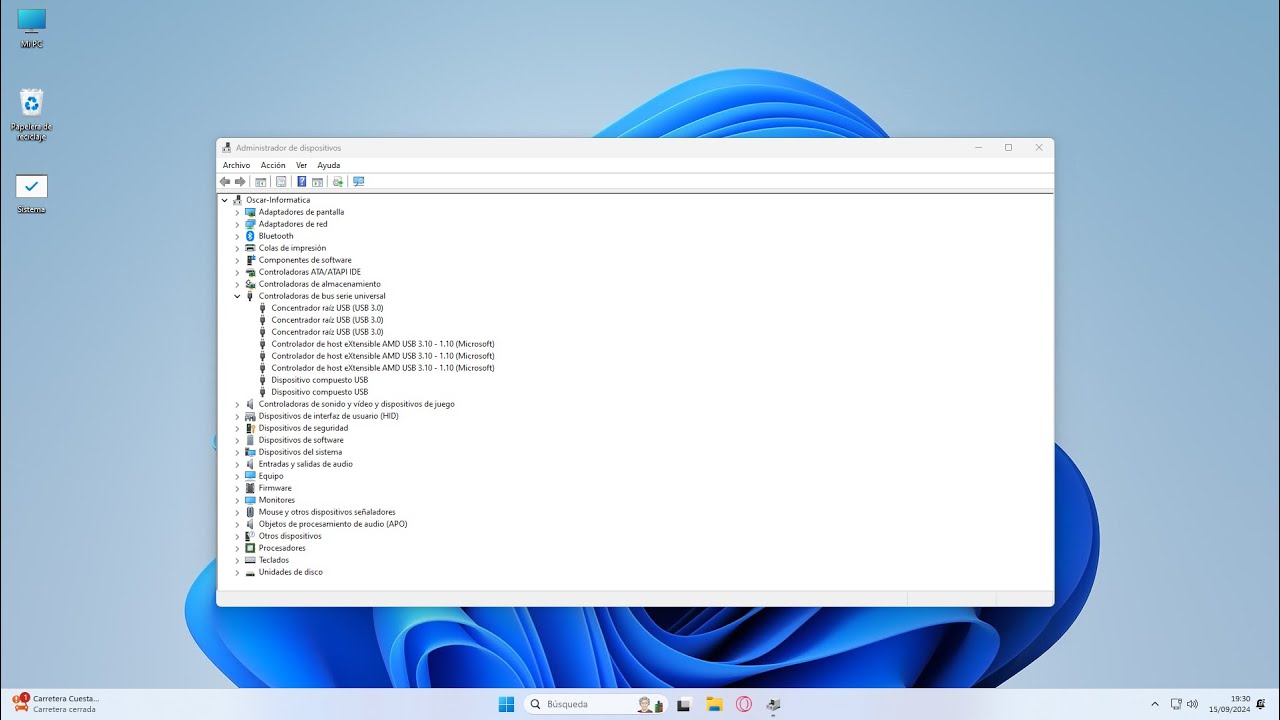Click the show/hide console tree toolbar icon
Screen dimensions: 1280x720
(x=261, y=182)
